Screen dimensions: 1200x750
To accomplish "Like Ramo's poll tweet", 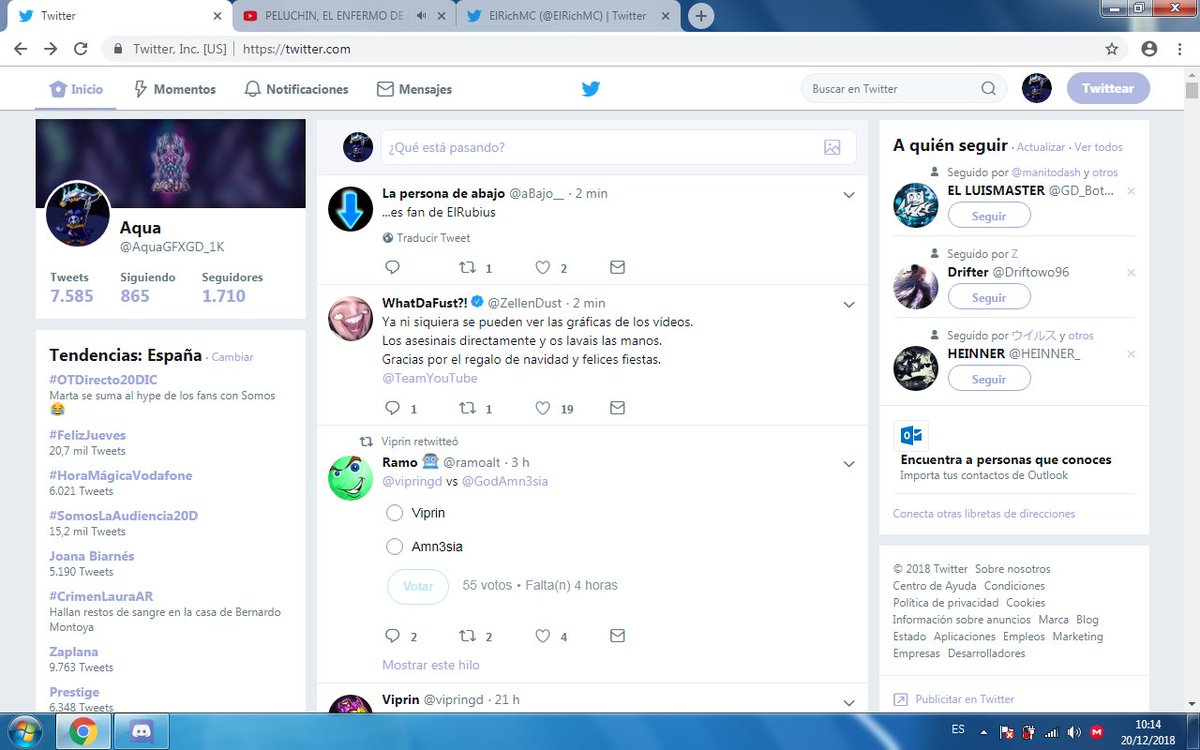I will 542,636.
